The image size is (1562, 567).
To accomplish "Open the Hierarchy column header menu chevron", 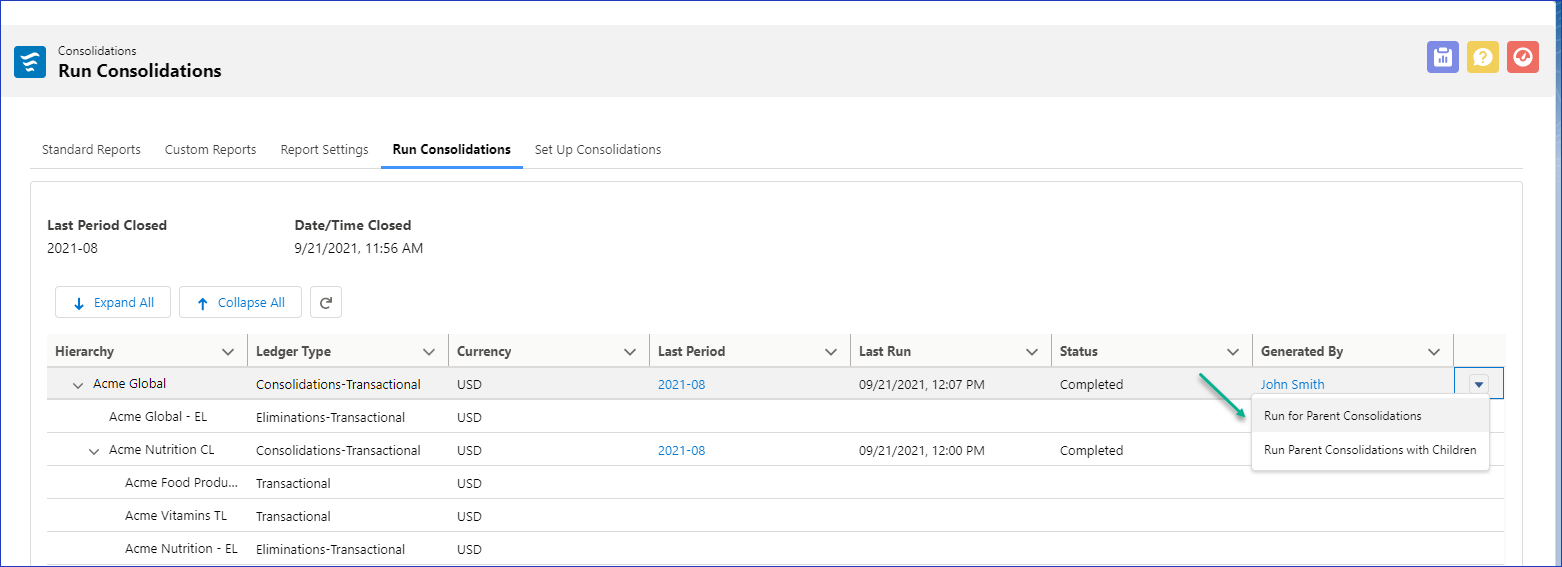I will pos(227,352).
